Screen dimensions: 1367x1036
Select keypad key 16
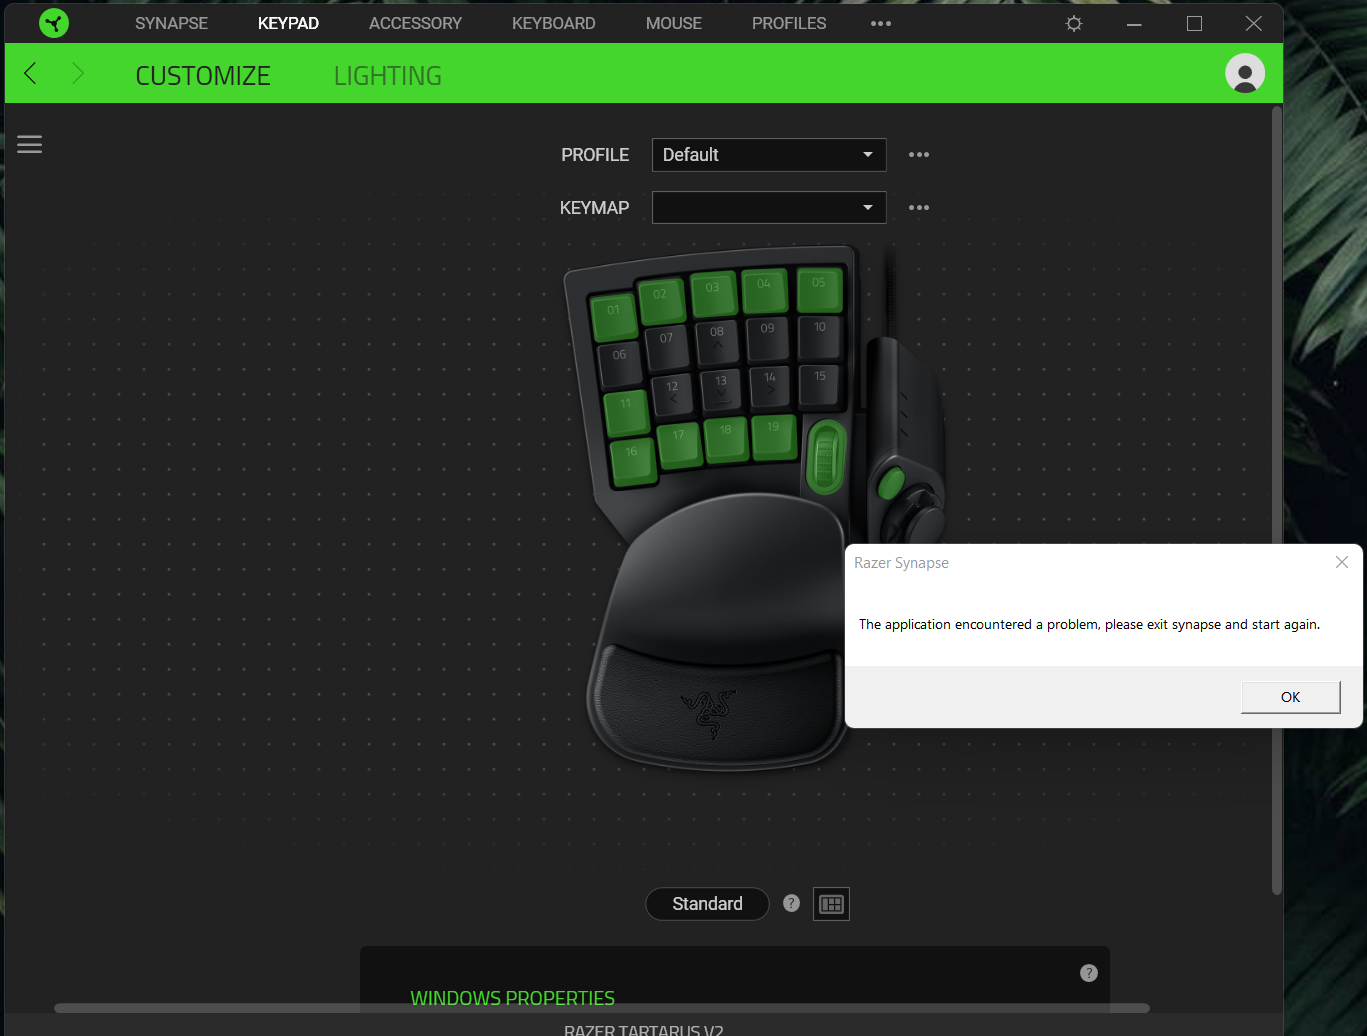pyautogui.click(x=632, y=460)
